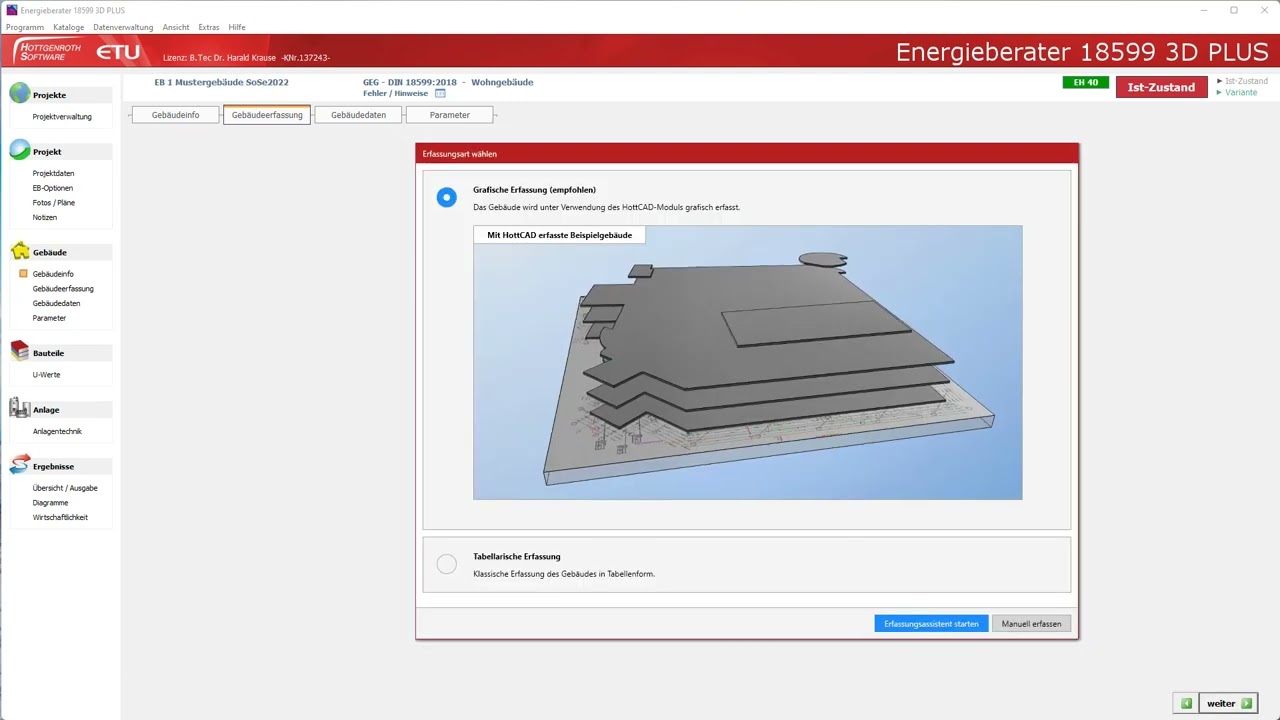Viewport: 1280px width, 720px height.
Task: Open the Programm menu
Action: (x=25, y=27)
